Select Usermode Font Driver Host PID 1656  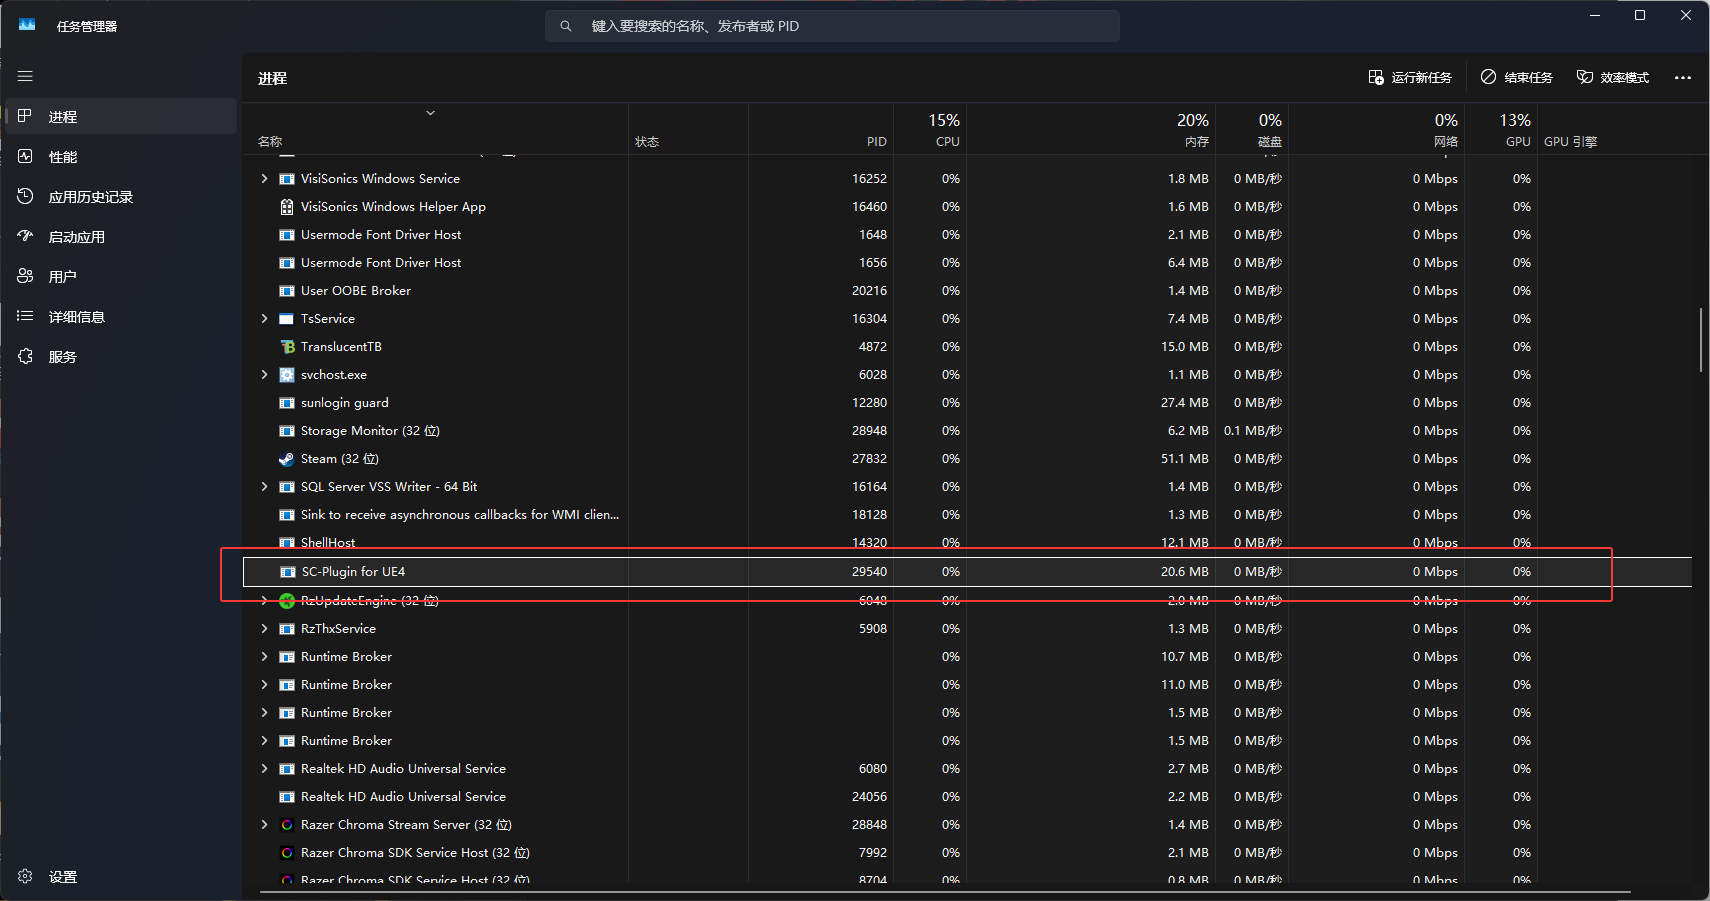click(x=967, y=263)
